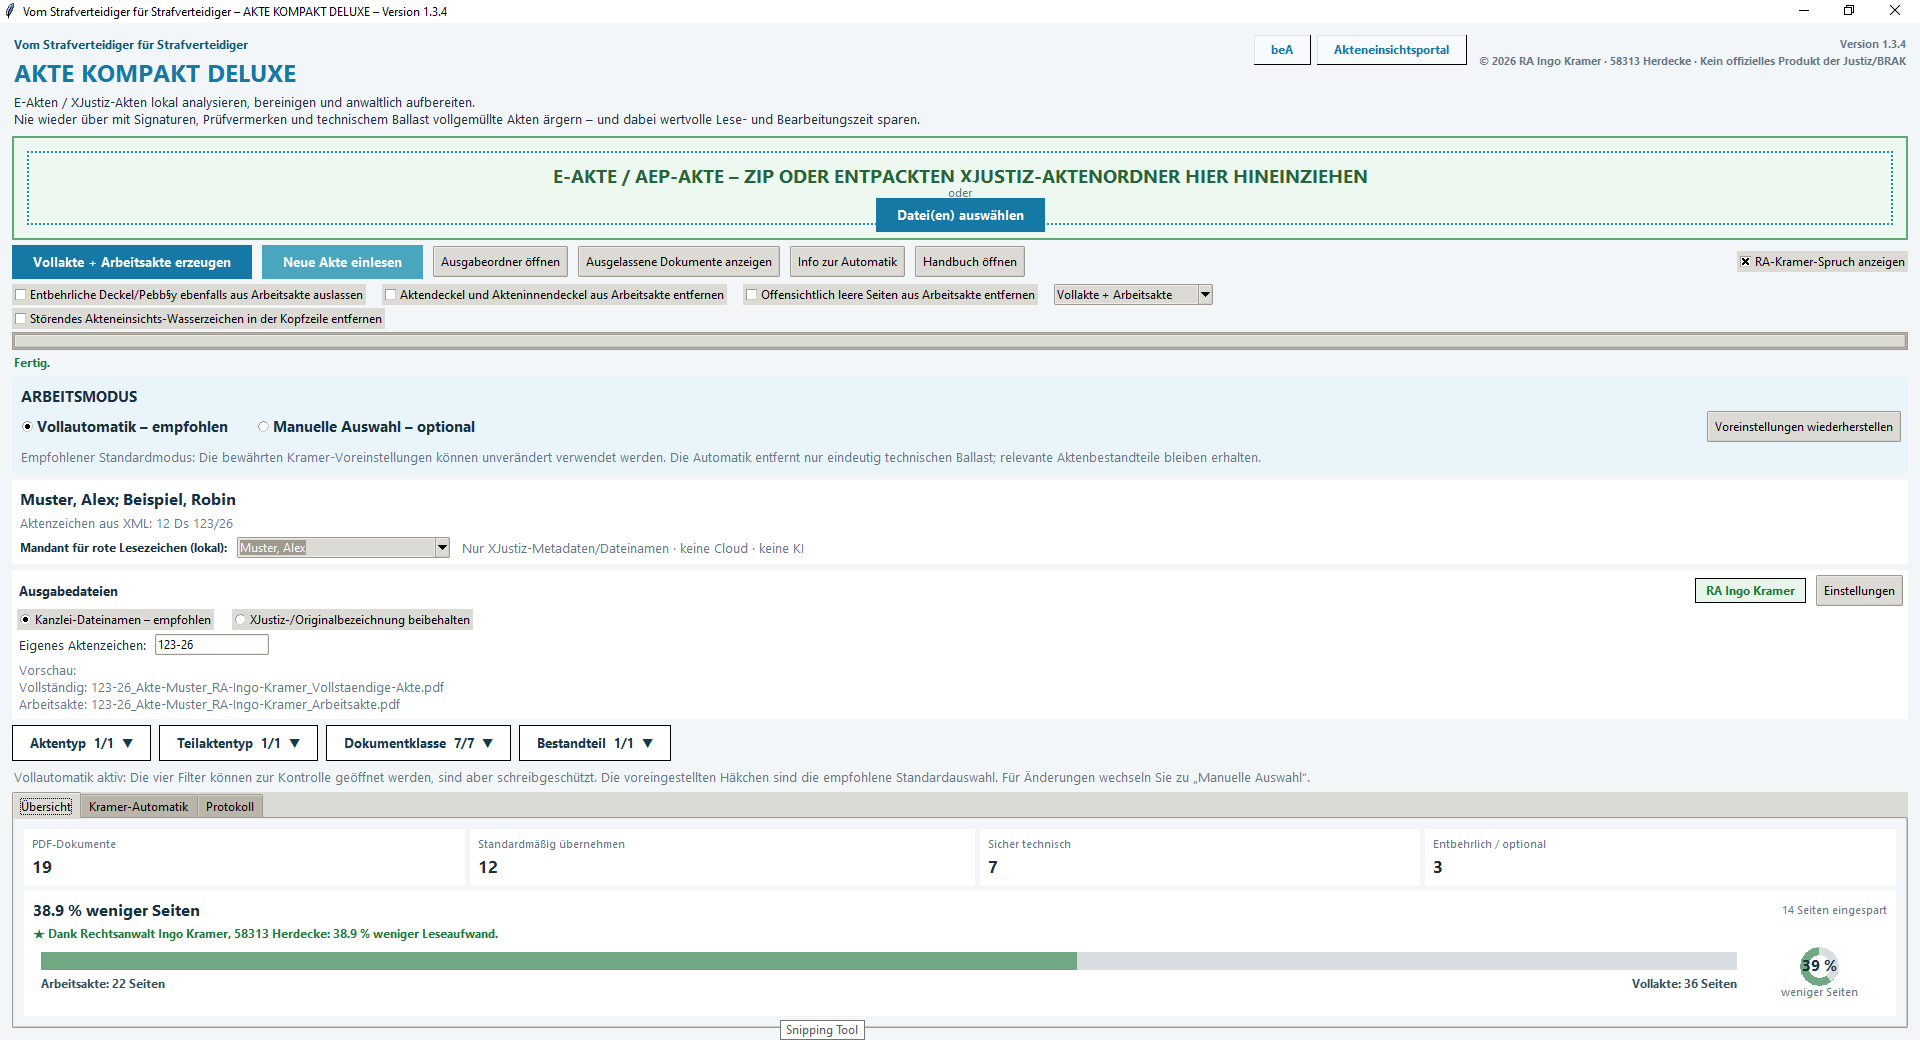Click the Vollständig preview file name
The image size is (1920, 1040).
click(x=268, y=688)
